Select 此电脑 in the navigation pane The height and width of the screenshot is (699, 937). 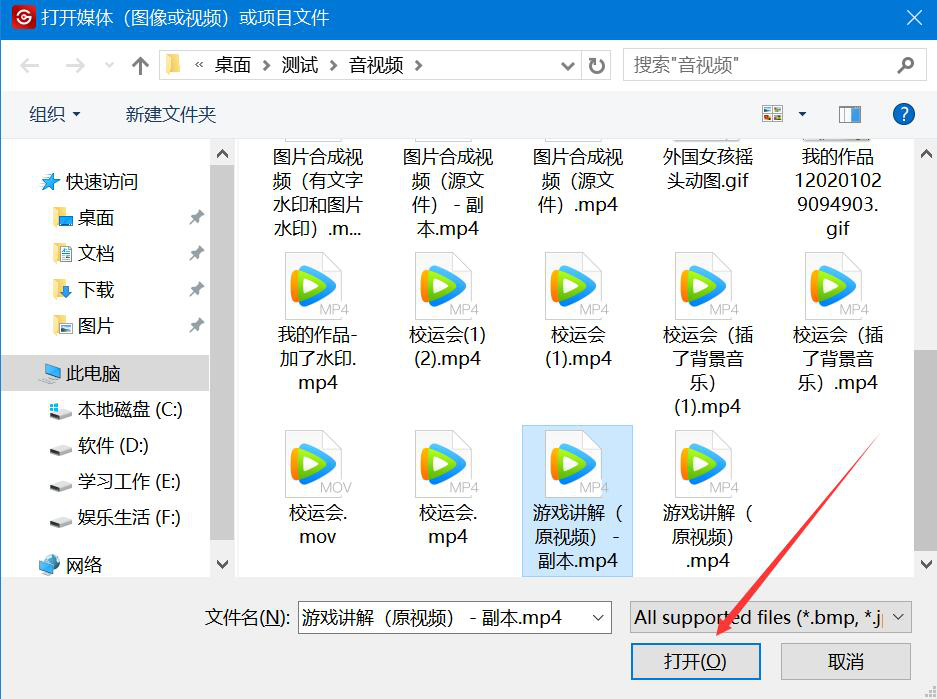(105, 373)
